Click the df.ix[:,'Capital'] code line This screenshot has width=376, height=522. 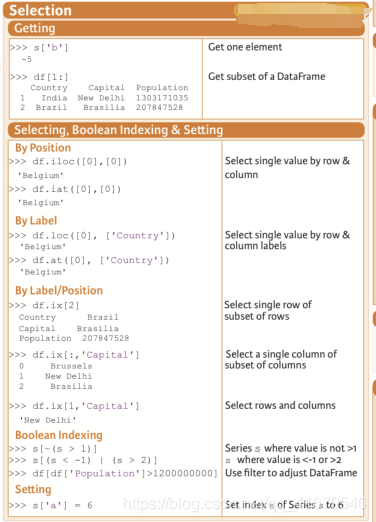click(x=74, y=355)
